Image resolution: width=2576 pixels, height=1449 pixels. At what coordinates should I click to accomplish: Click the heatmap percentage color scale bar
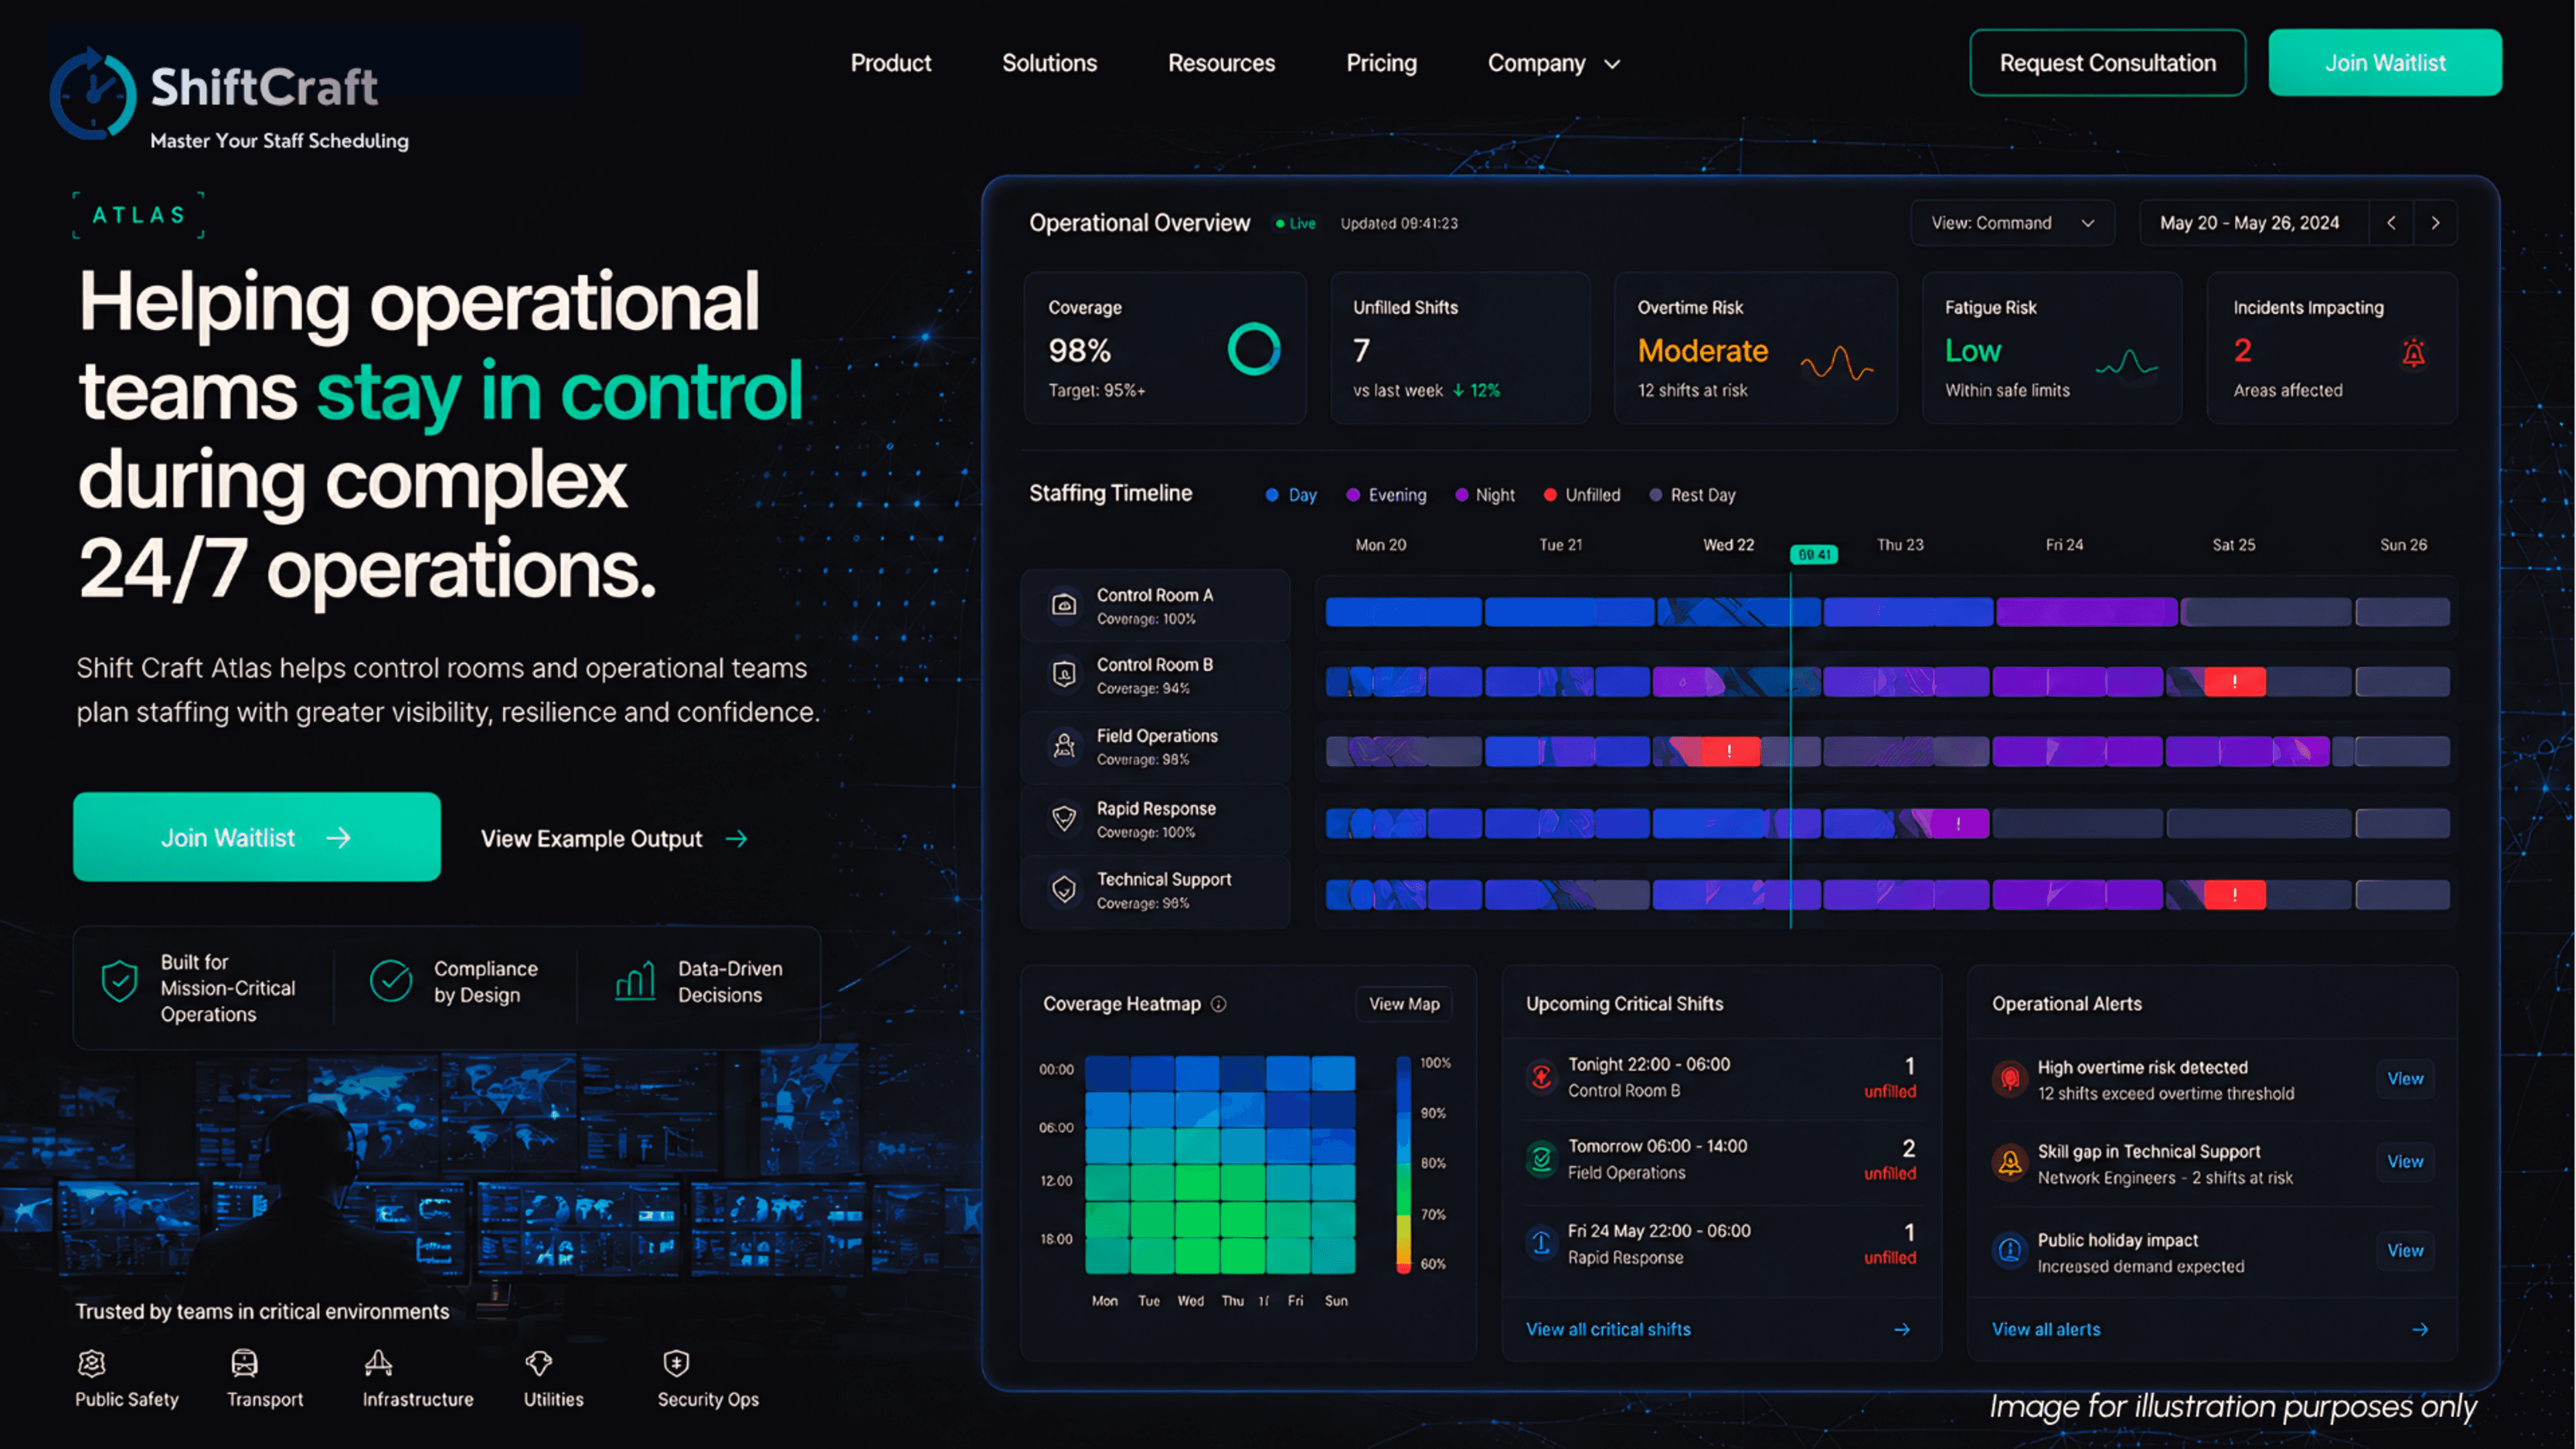1403,1164
